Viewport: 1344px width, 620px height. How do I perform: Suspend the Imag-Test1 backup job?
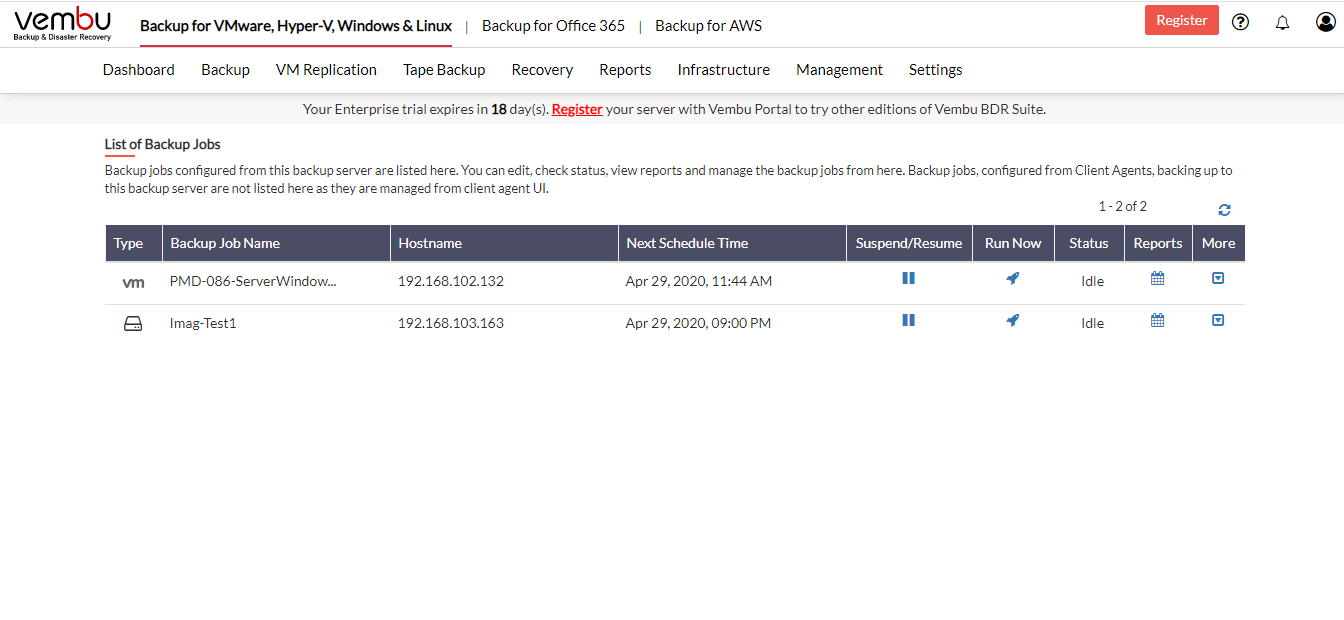coord(908,321)
